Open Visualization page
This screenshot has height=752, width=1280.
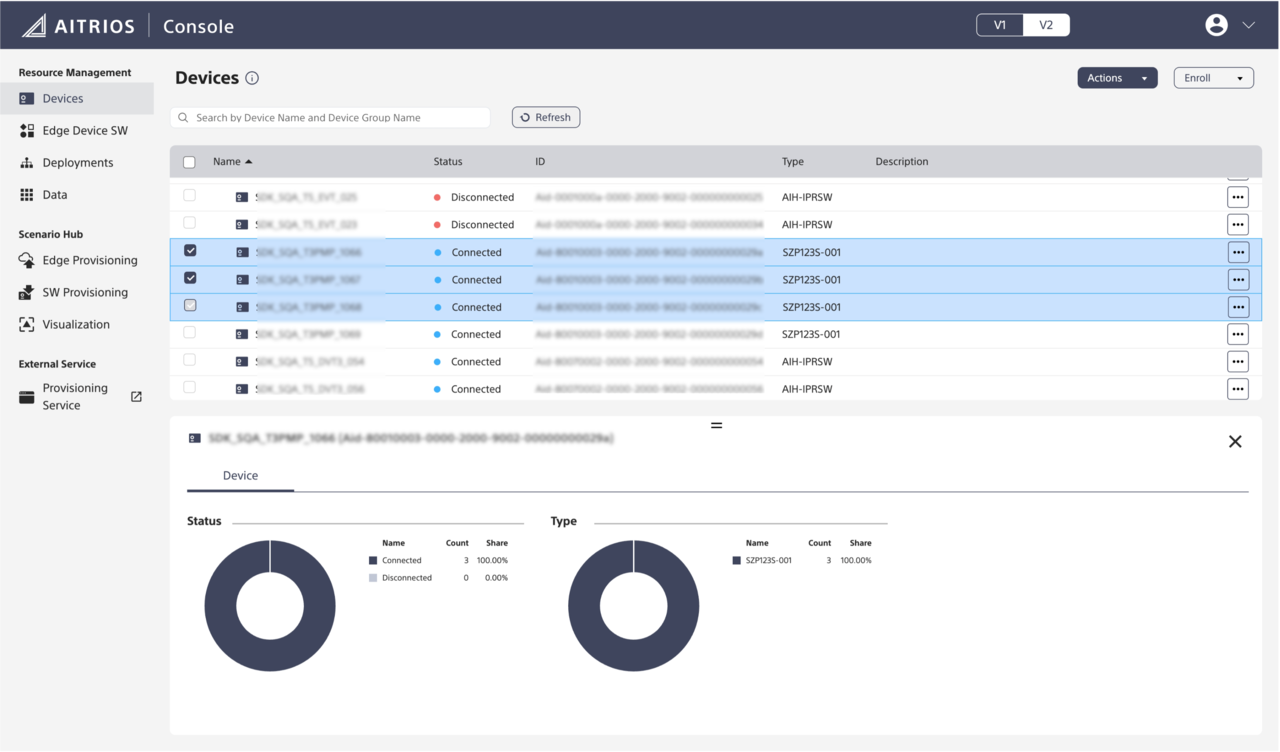point(77,324)
